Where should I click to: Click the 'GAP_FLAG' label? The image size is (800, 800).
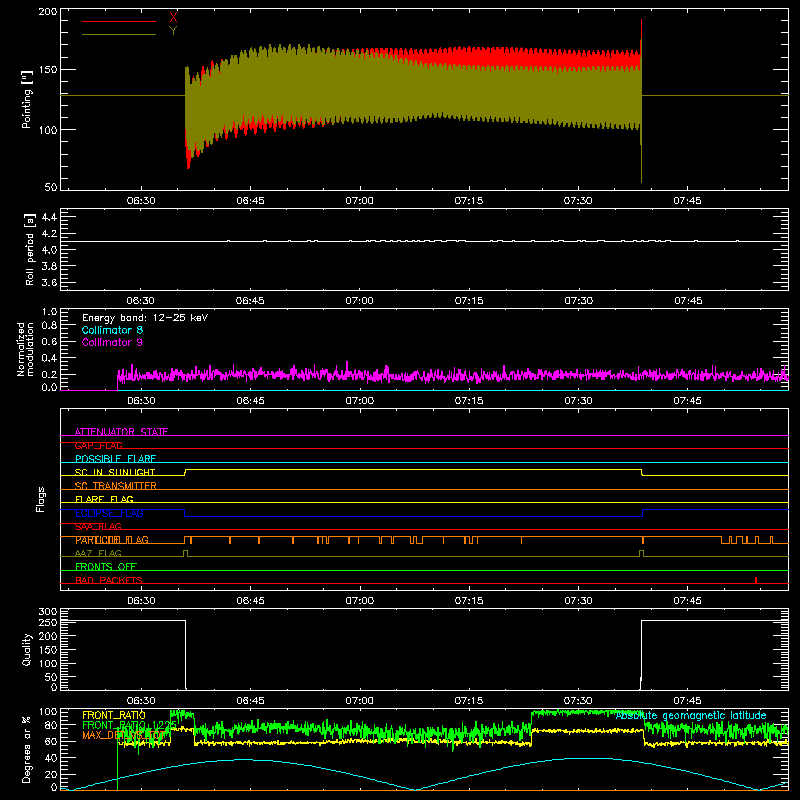coord(98,445)
